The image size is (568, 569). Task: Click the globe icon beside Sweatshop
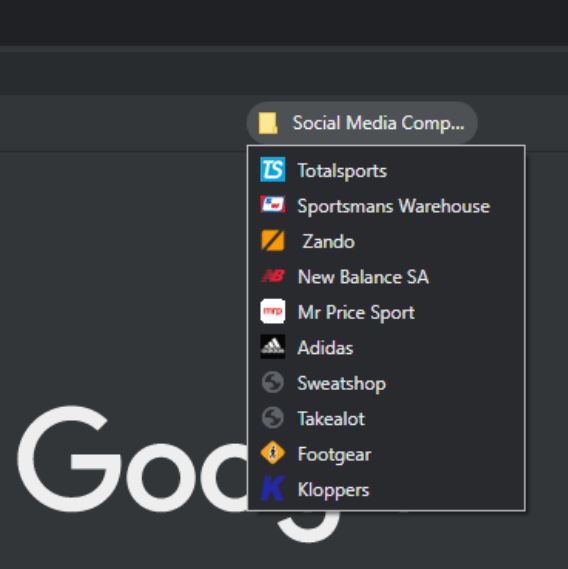pos(273,382)
